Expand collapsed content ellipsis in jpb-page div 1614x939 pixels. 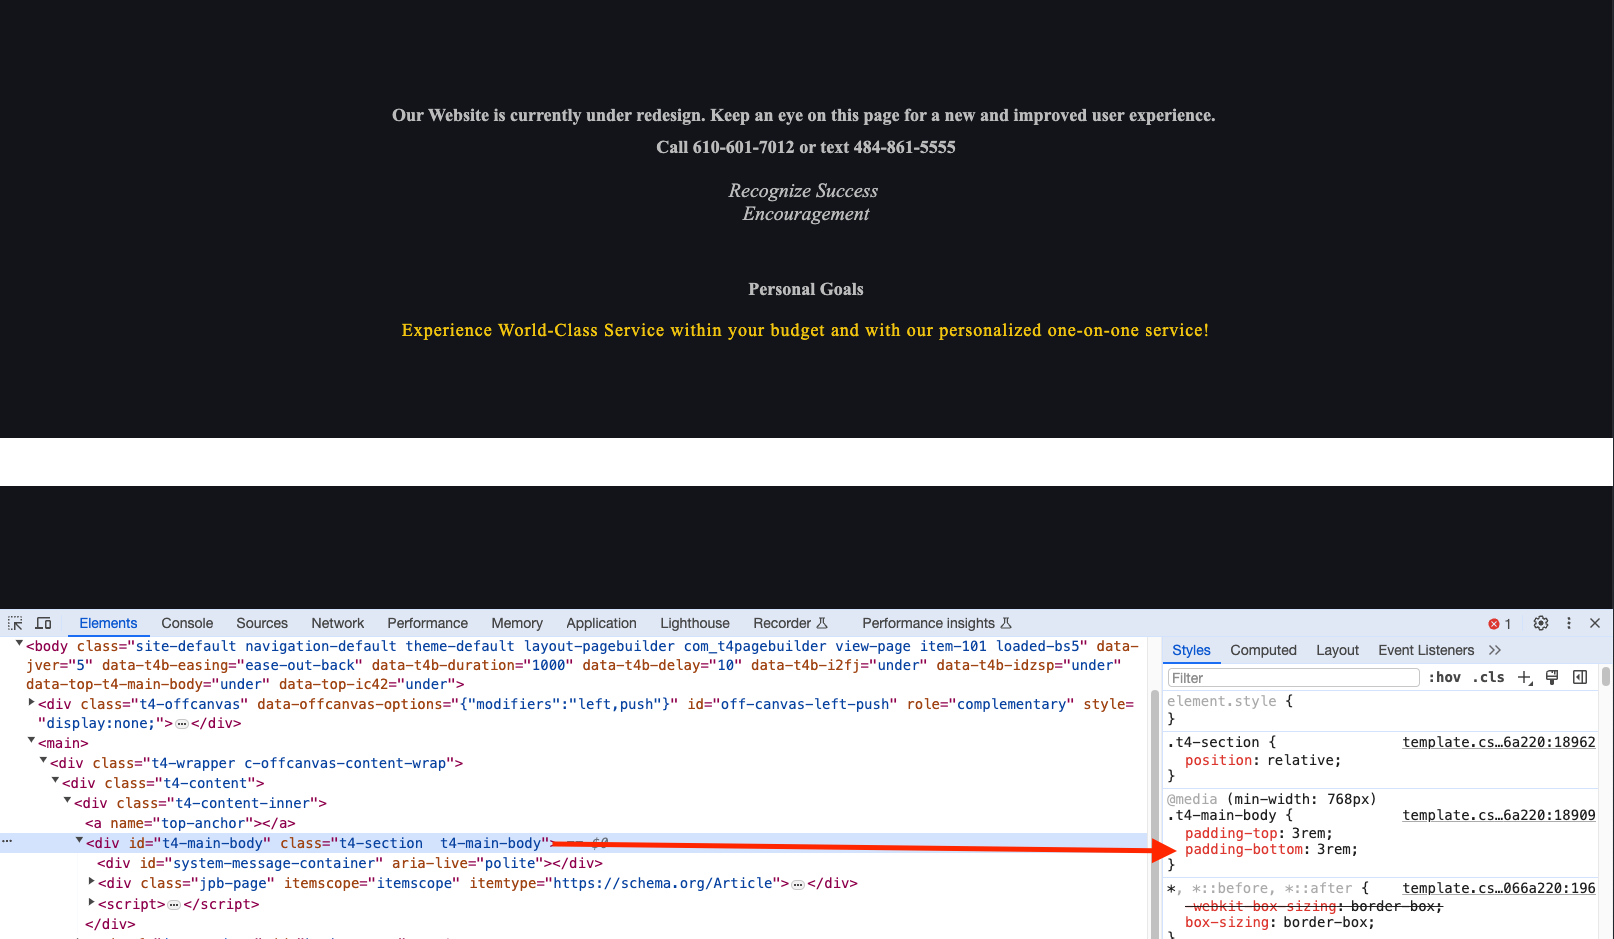798,884
